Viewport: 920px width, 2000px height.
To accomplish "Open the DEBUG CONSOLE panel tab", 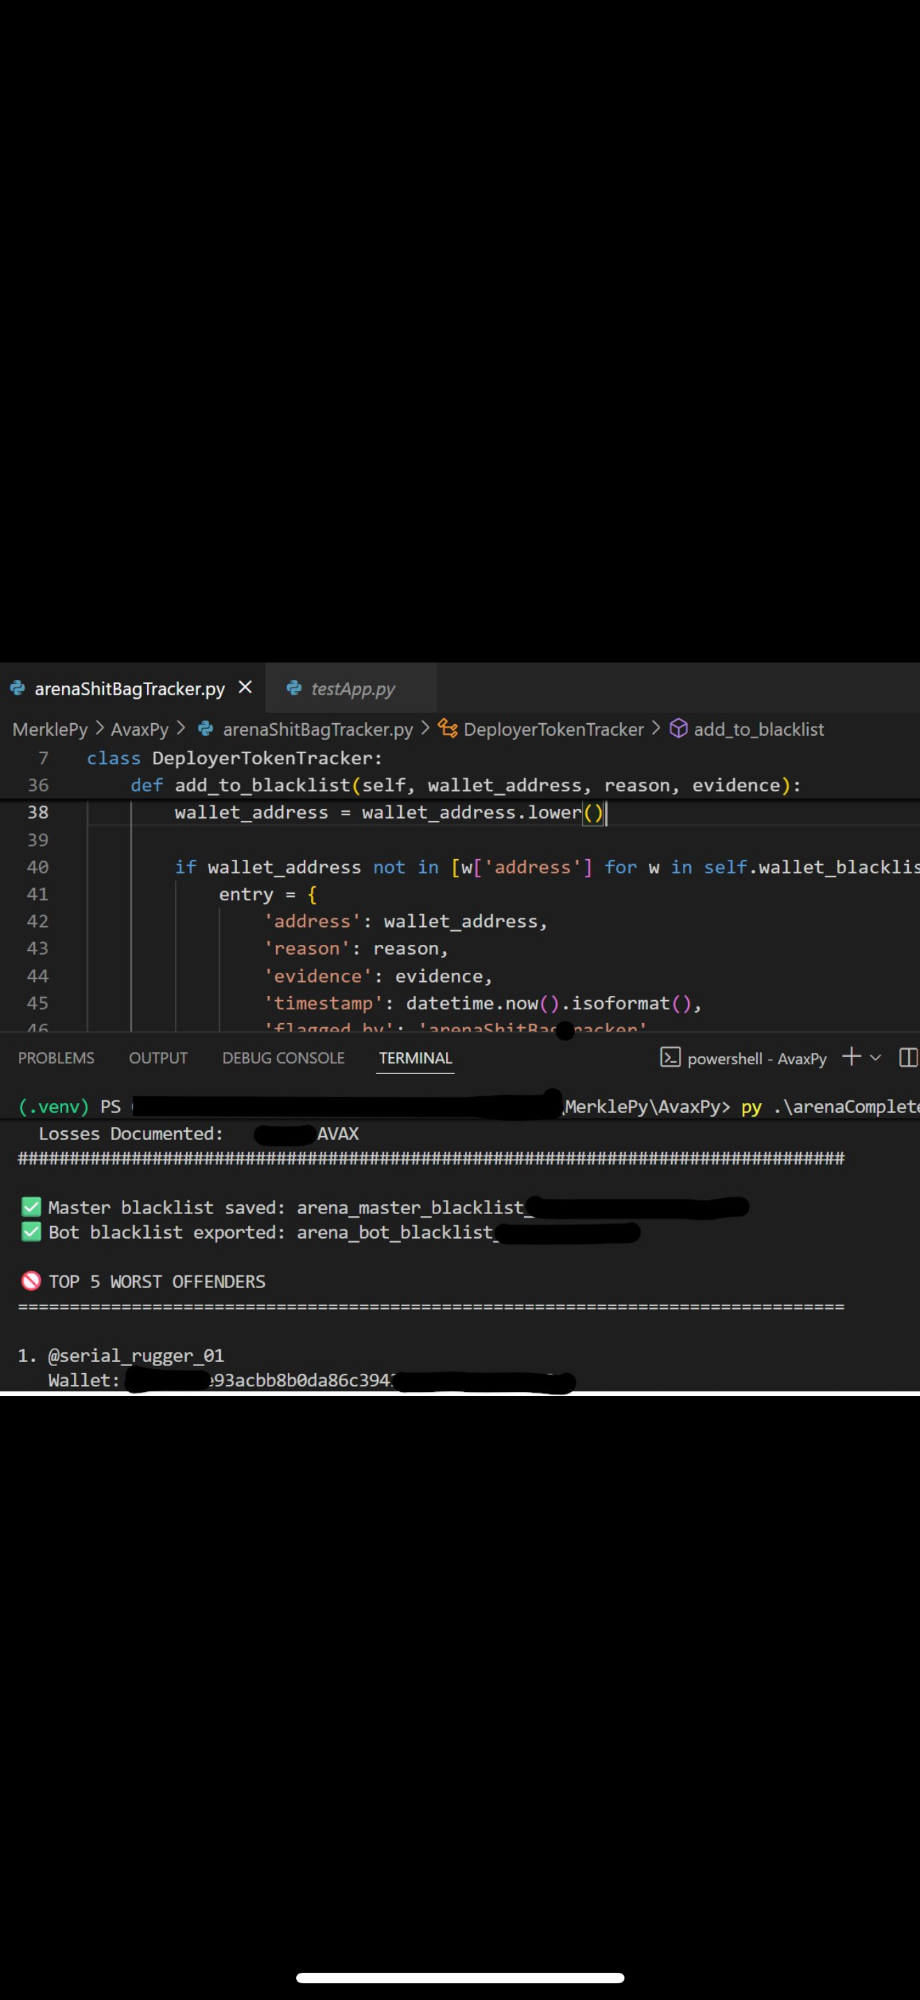I will pos(283,1058).
